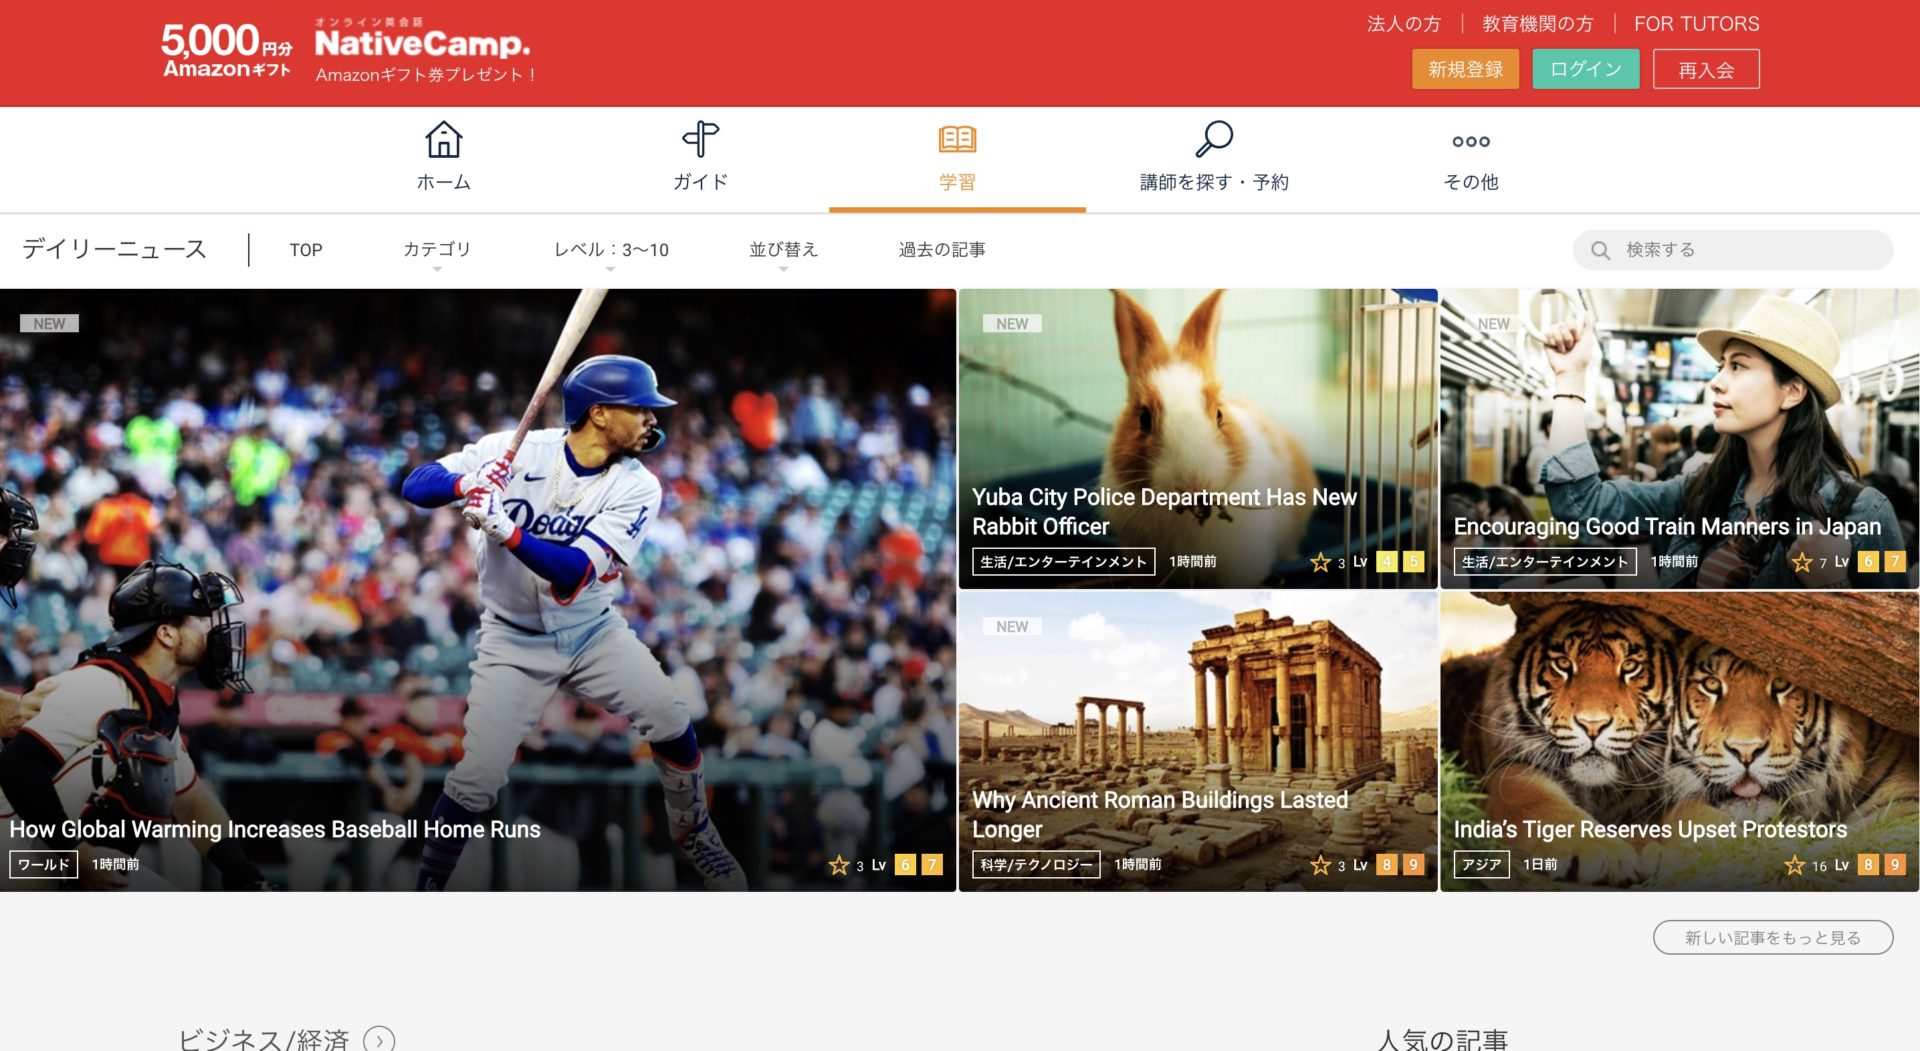Toggle the favorite star on the baseball article

[x=838, y=864]
